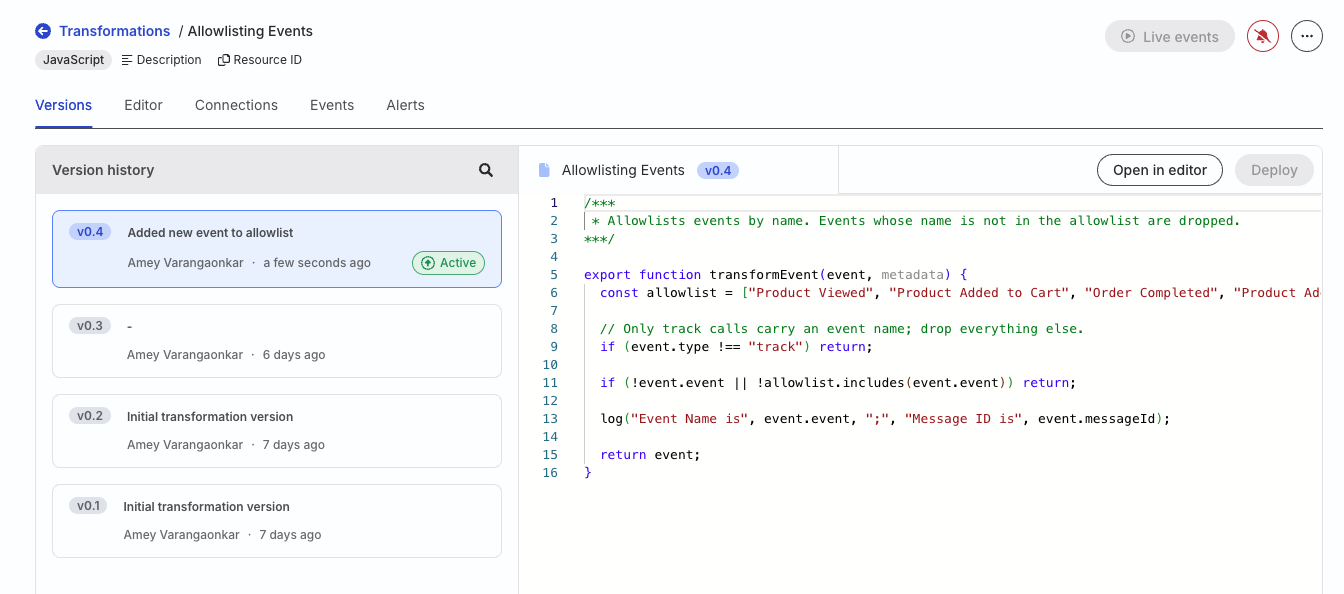
Task: Click the v0.1 version badge
Action: pyautogui.click(x=88, y=505)
